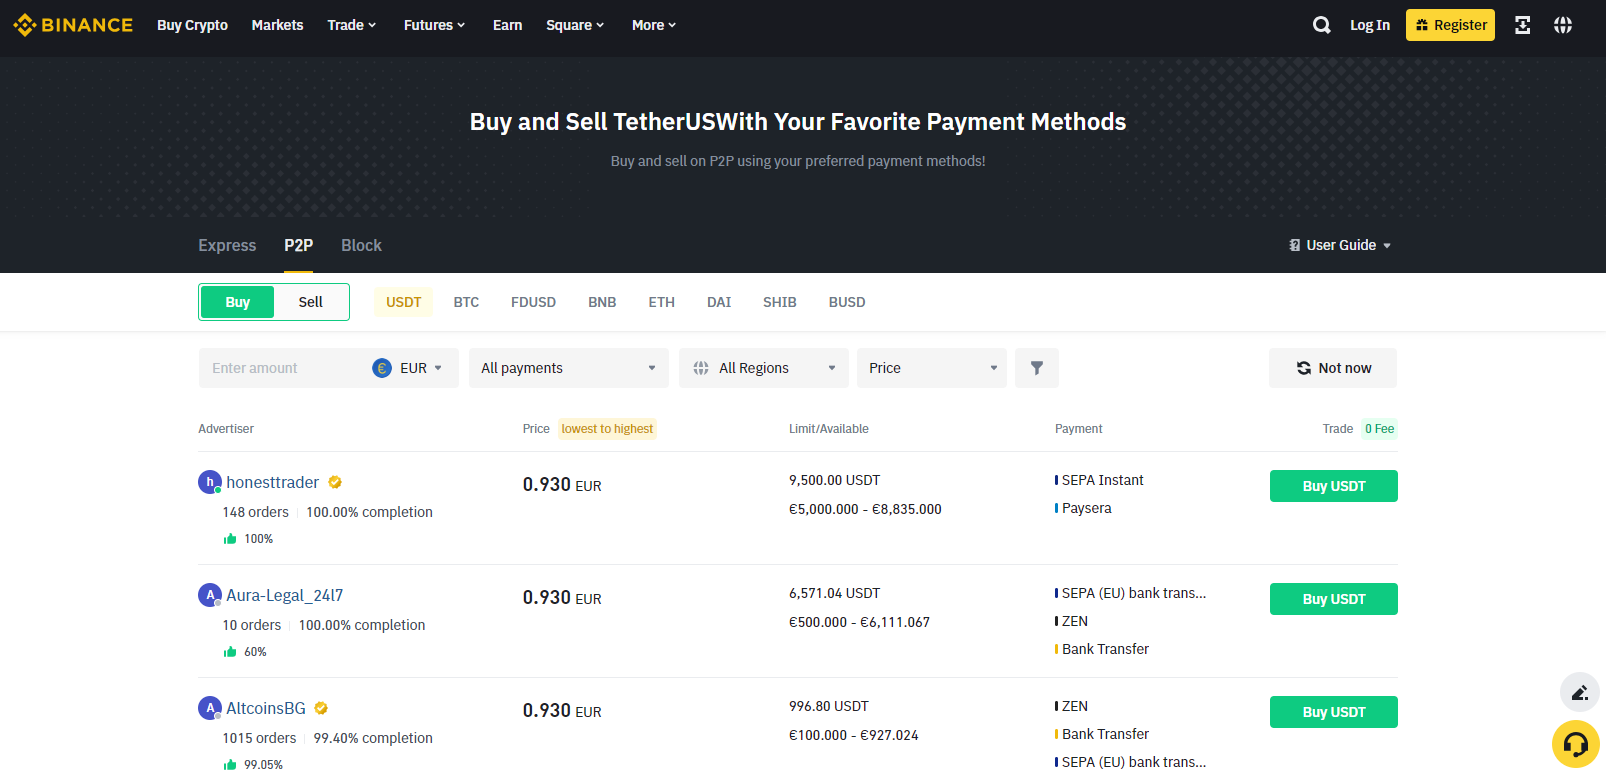Screen dimensions: 1606x780
Task: Select the Buy toggle
Action: (238, 302)
